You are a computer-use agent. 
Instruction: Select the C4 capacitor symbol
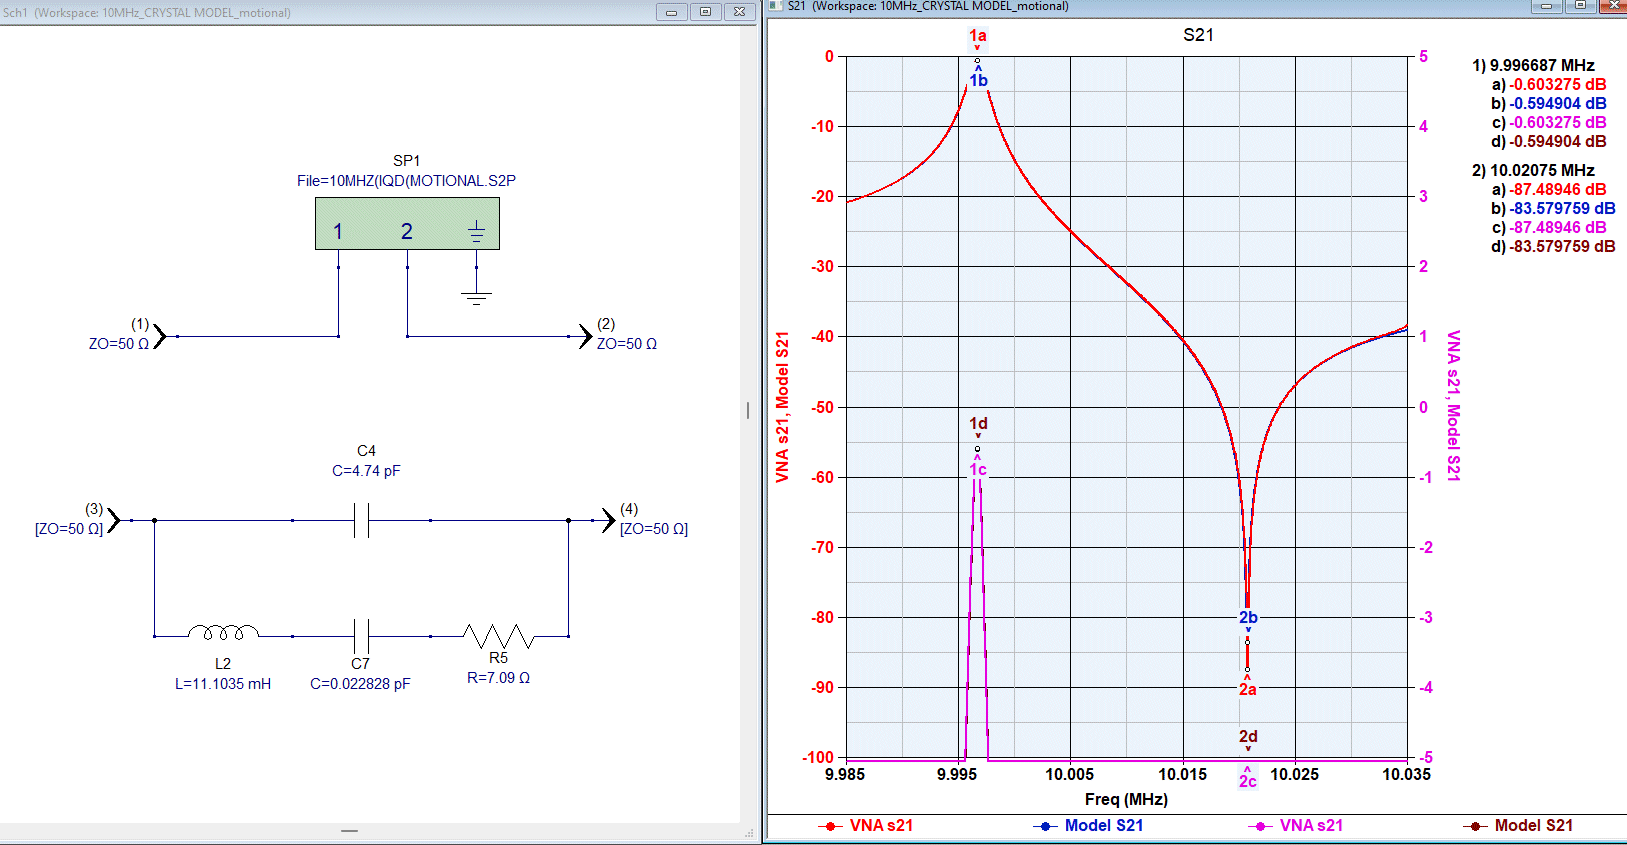point(361,520)
